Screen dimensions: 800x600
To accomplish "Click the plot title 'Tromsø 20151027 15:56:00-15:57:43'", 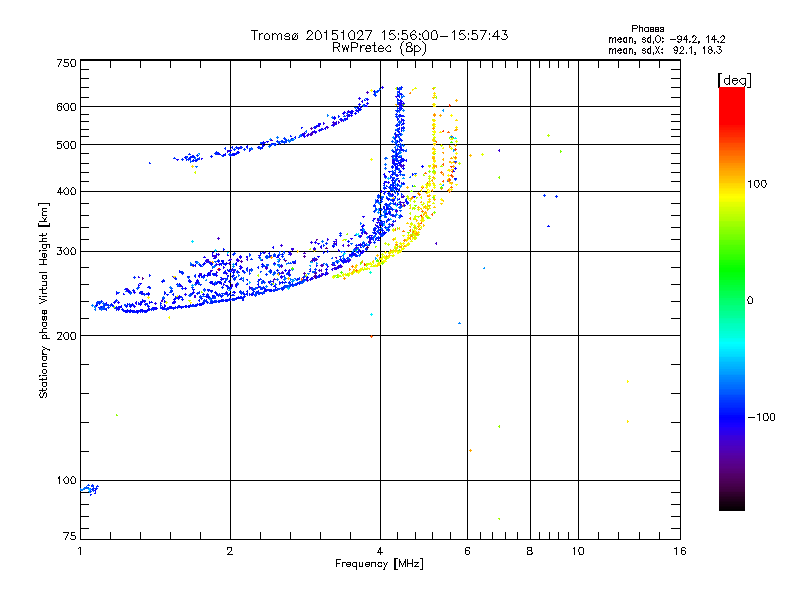I will coord(379,35).
